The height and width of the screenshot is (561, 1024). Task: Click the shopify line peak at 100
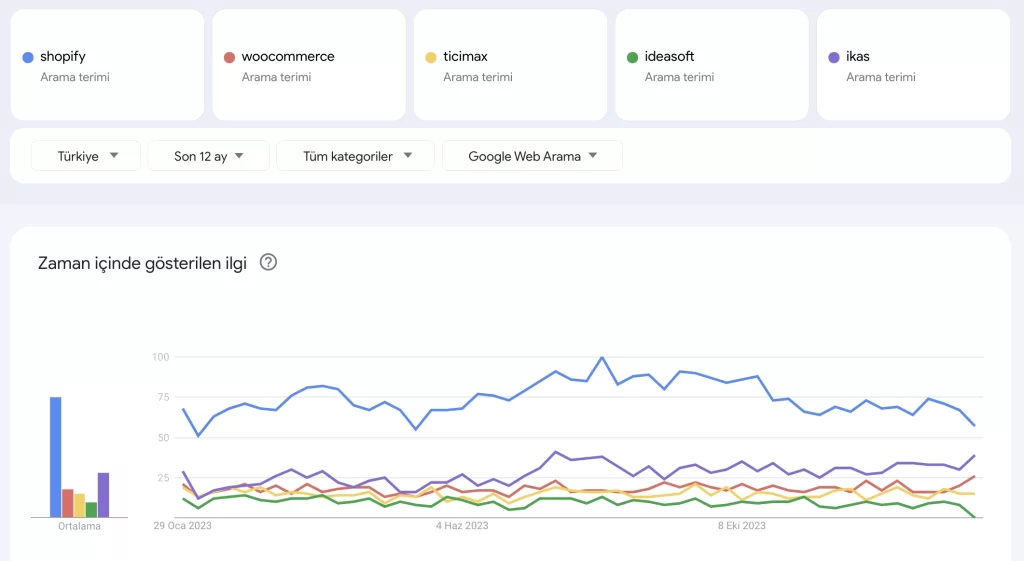tap(602, 358)
